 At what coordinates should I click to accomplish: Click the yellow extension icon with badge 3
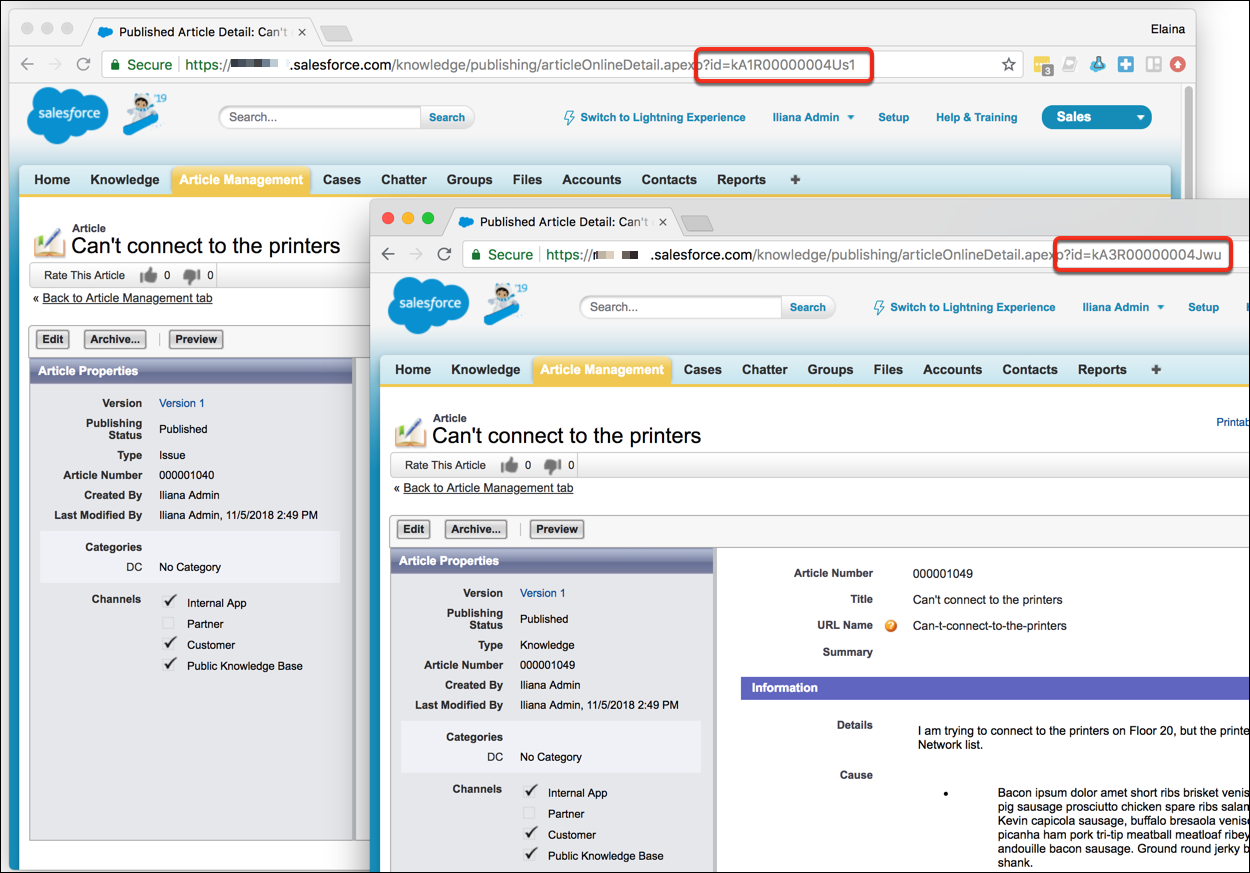(x=1042, y=65)
